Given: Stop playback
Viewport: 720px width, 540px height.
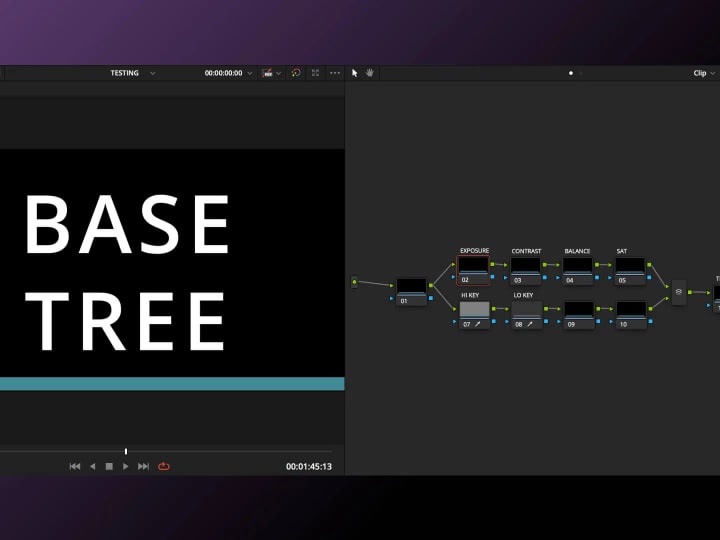Looking at the screenshot, I should click(x=109, y=467).
